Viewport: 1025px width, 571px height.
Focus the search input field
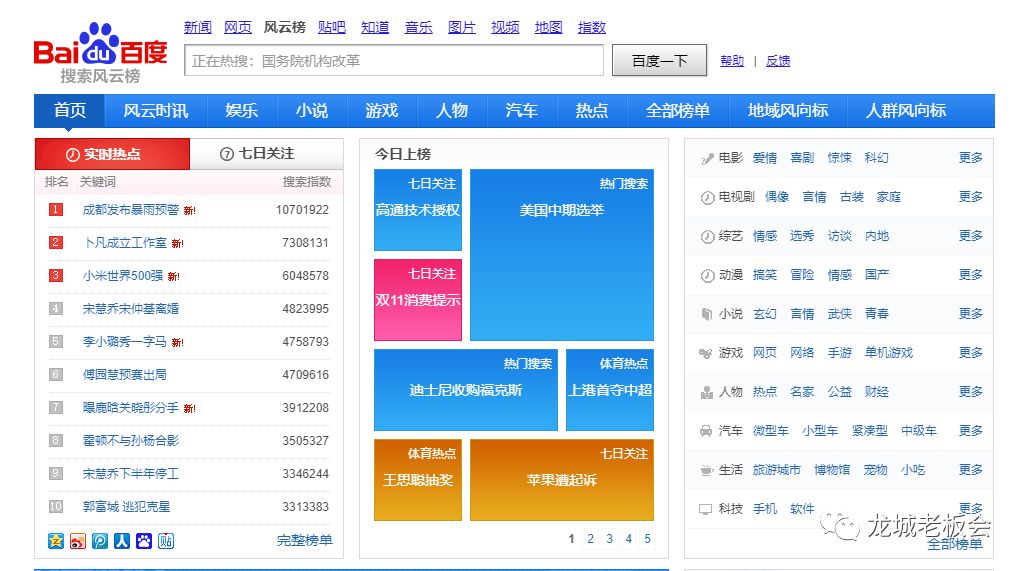coord(394,61)
